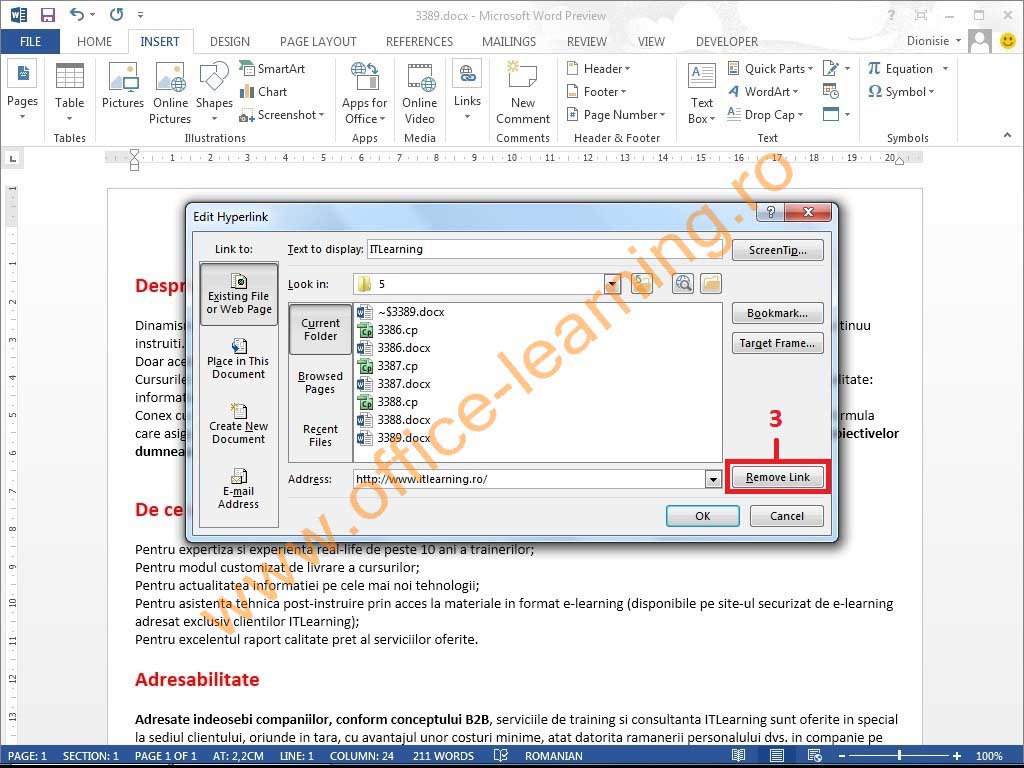Screen dimensions: 1024x768
Task: Open the FILE tab
Action: 30,41
